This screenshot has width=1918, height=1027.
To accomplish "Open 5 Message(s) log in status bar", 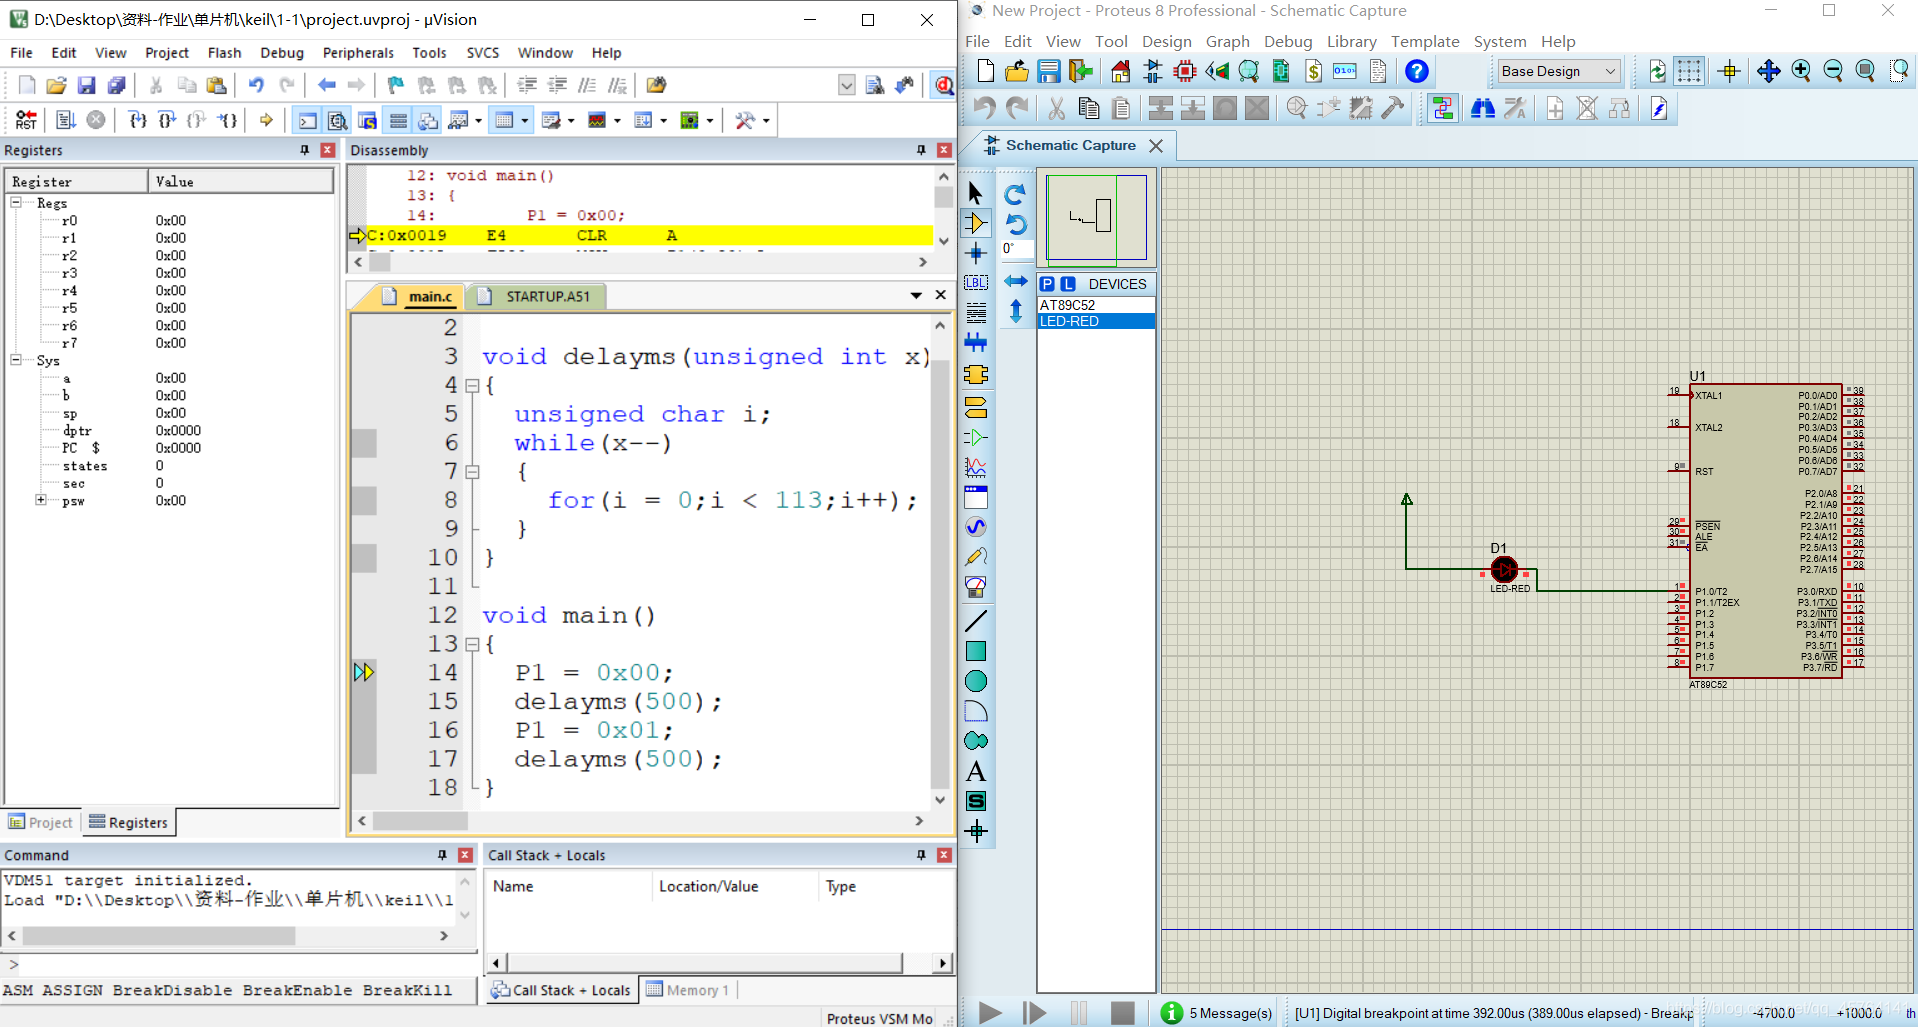I will [1217, 1013].
